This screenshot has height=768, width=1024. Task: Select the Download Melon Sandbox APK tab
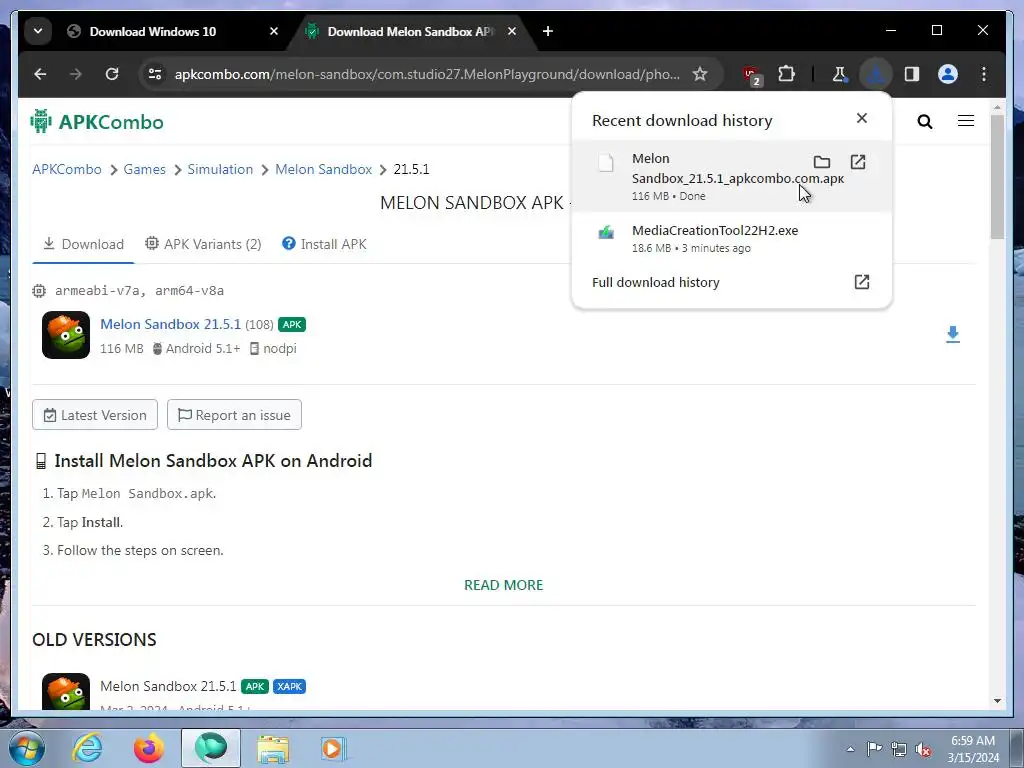(x=411, y=31)
